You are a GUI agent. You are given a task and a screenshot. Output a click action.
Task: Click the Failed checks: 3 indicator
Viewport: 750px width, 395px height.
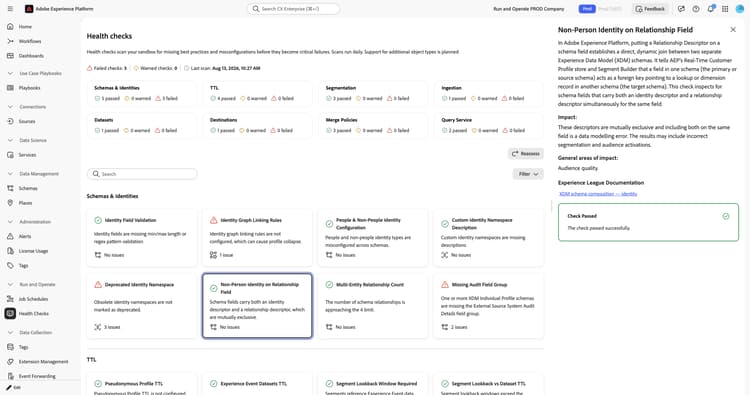[107, 68]
